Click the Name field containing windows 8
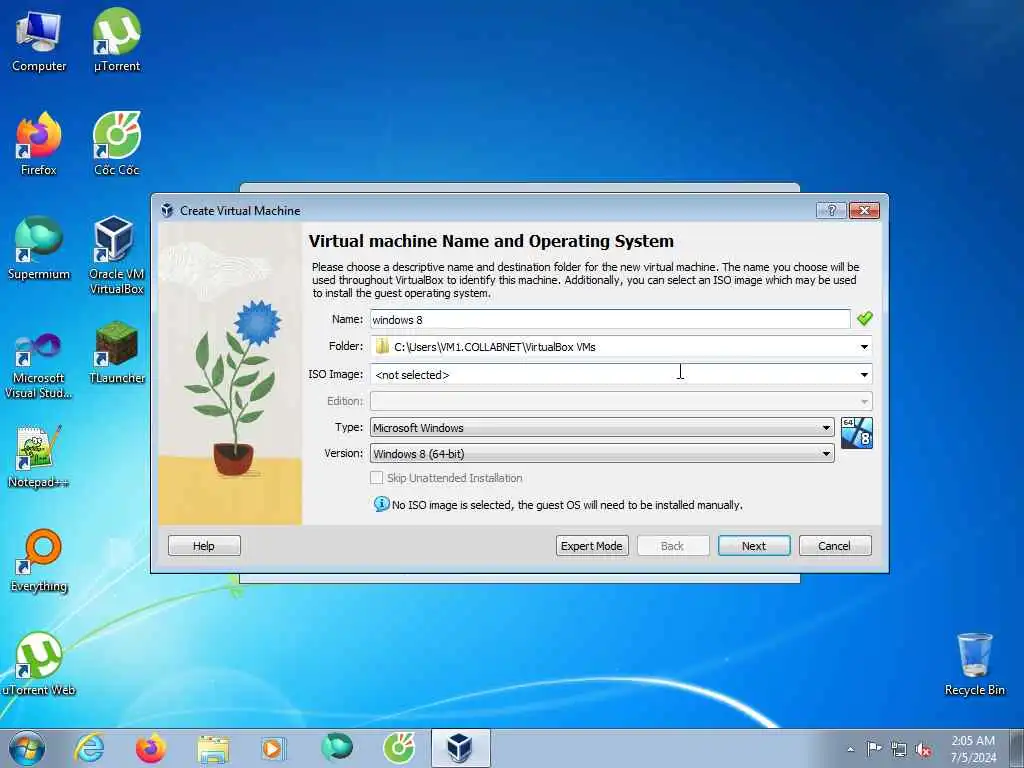Screen dimensions: 1024x768 tap(610, 319)
